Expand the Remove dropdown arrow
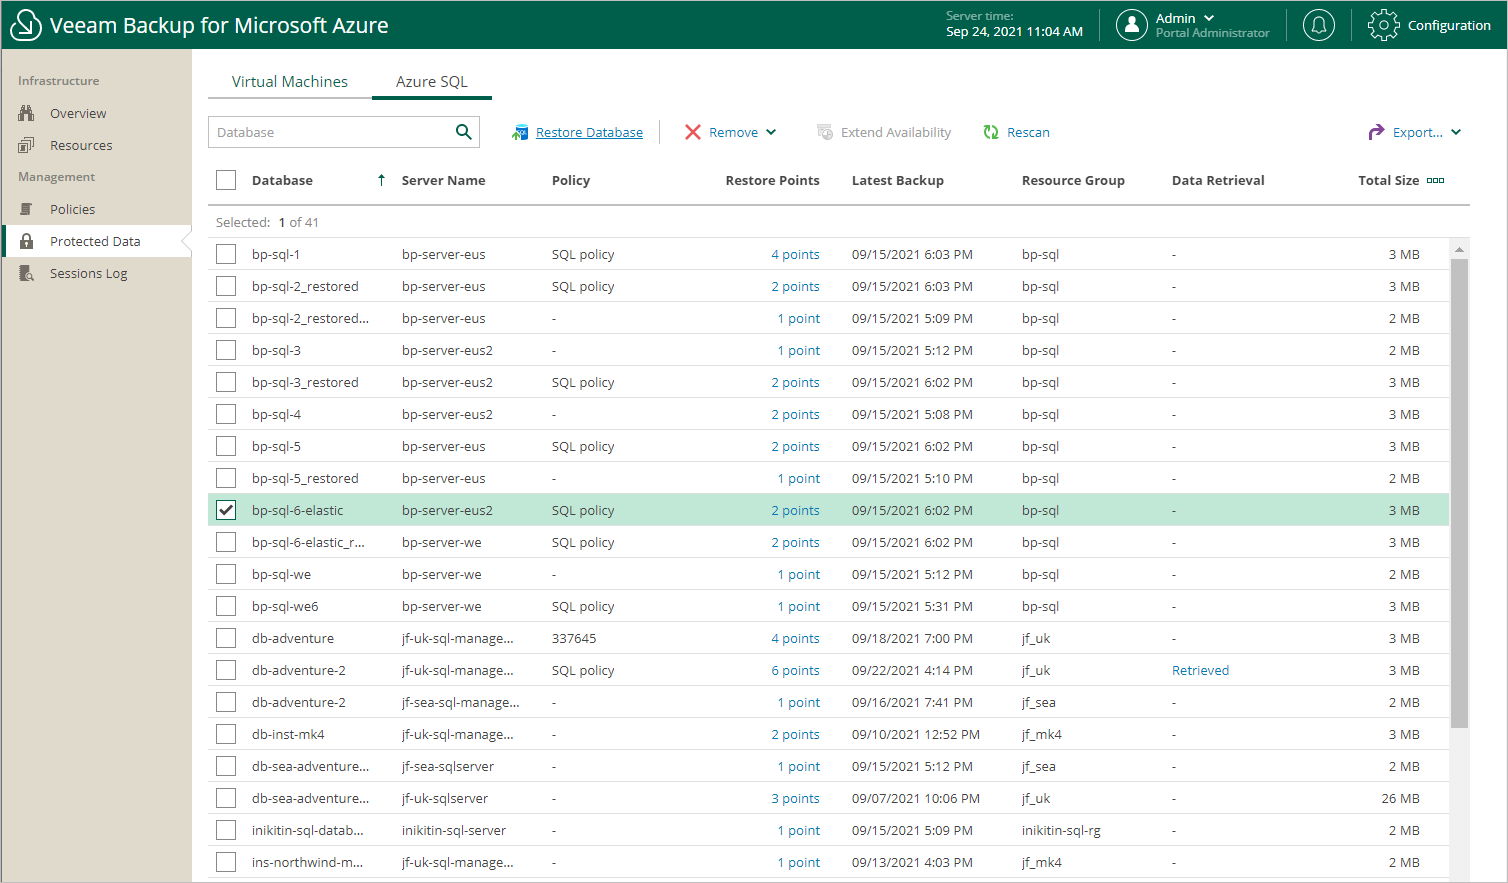The image size is (1508, 883). [x=771, y=132]
